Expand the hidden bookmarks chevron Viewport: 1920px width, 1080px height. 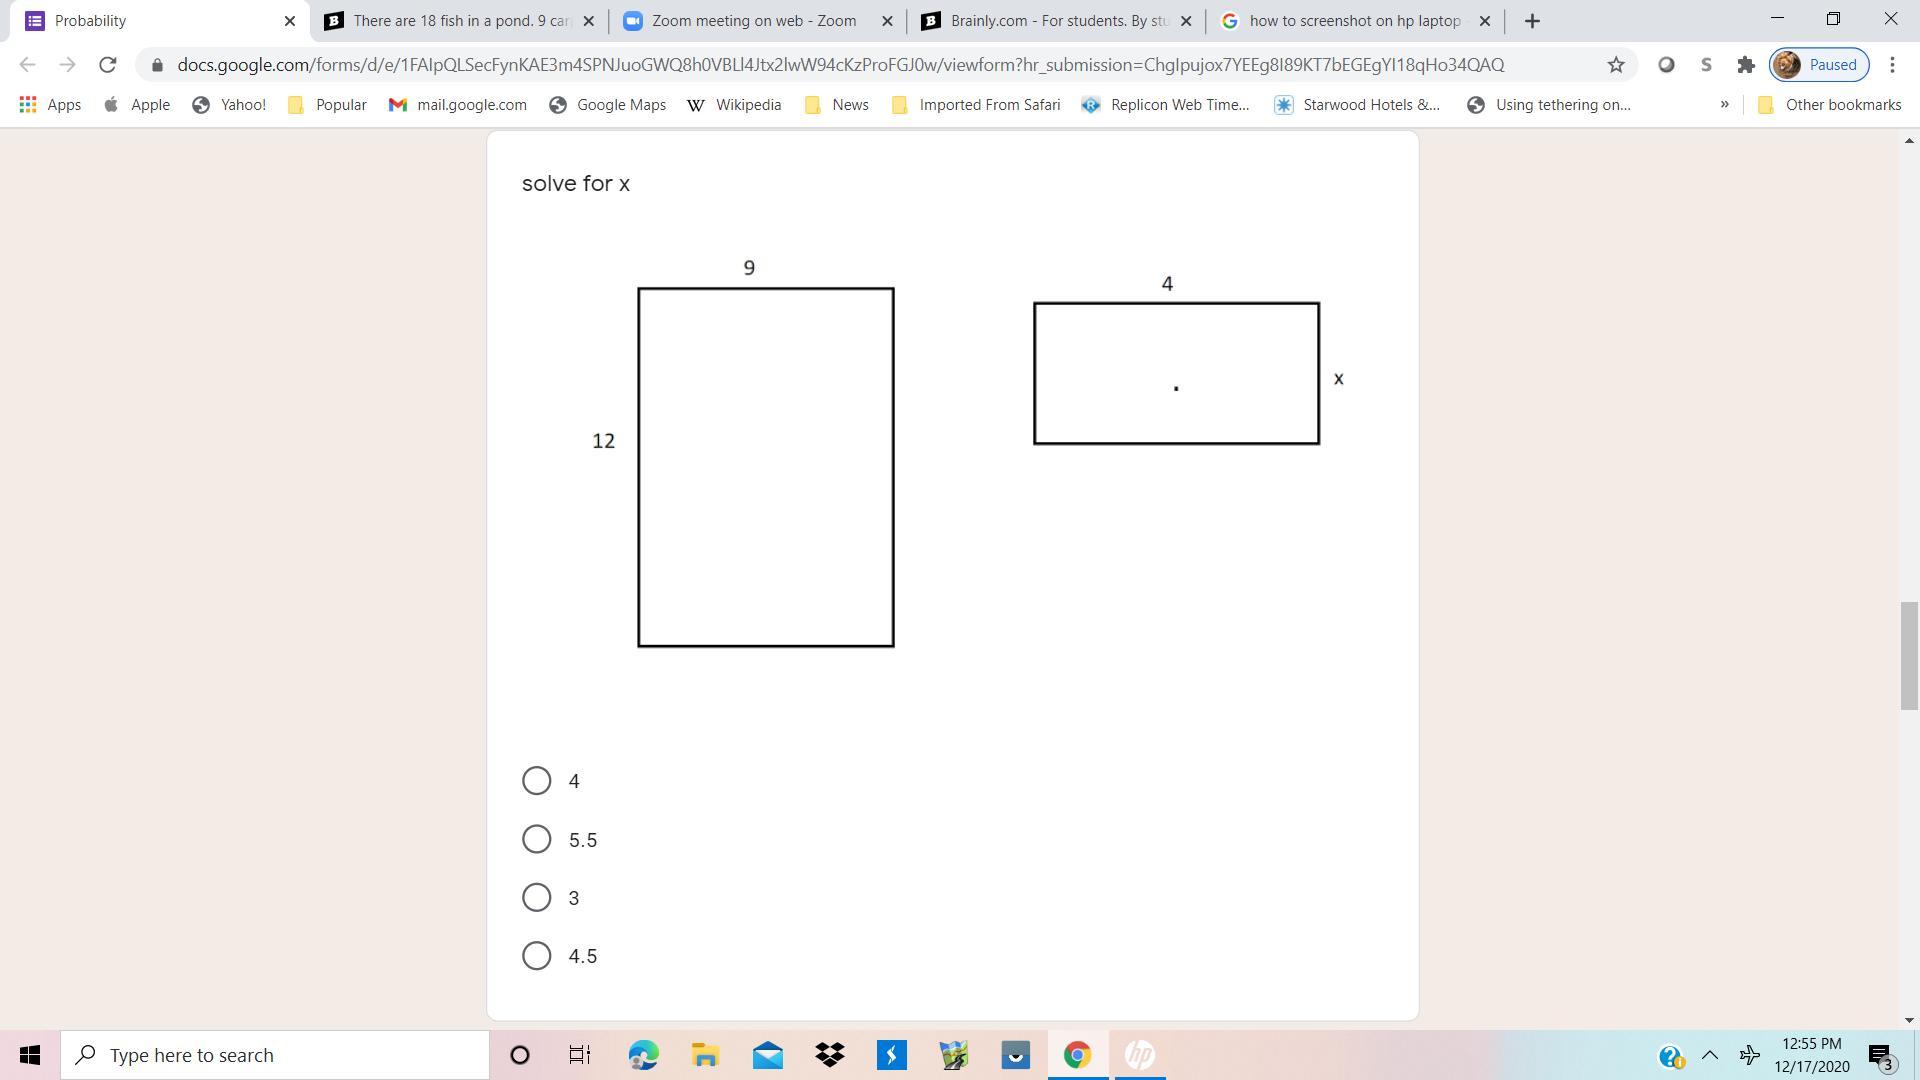click(x=1724, y=104)
